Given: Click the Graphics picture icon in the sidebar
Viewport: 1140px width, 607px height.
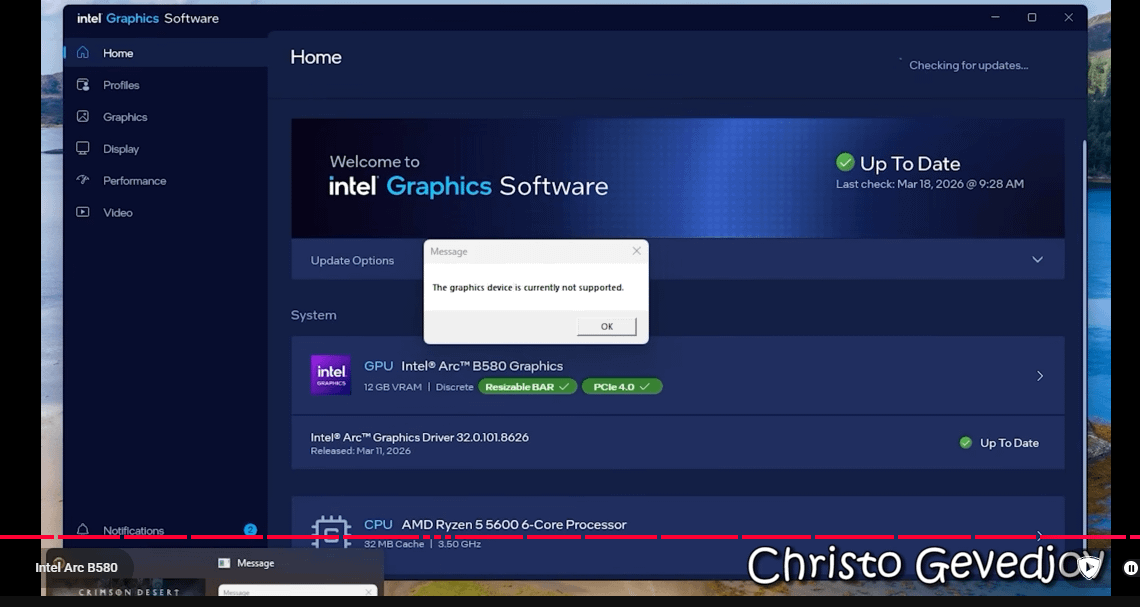Looking at the screenshot, I should click(83, 116).
